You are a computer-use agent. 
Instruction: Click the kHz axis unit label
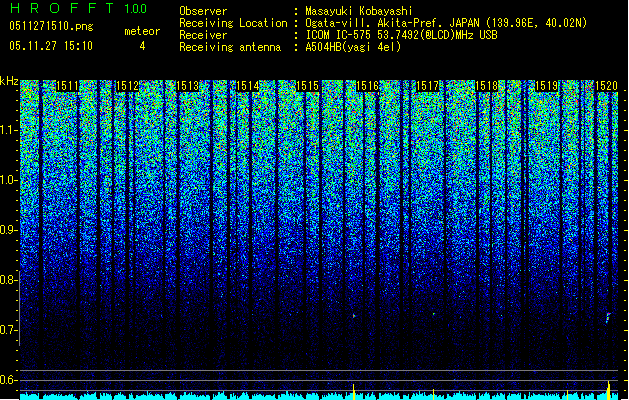click(x=9, y=81)
